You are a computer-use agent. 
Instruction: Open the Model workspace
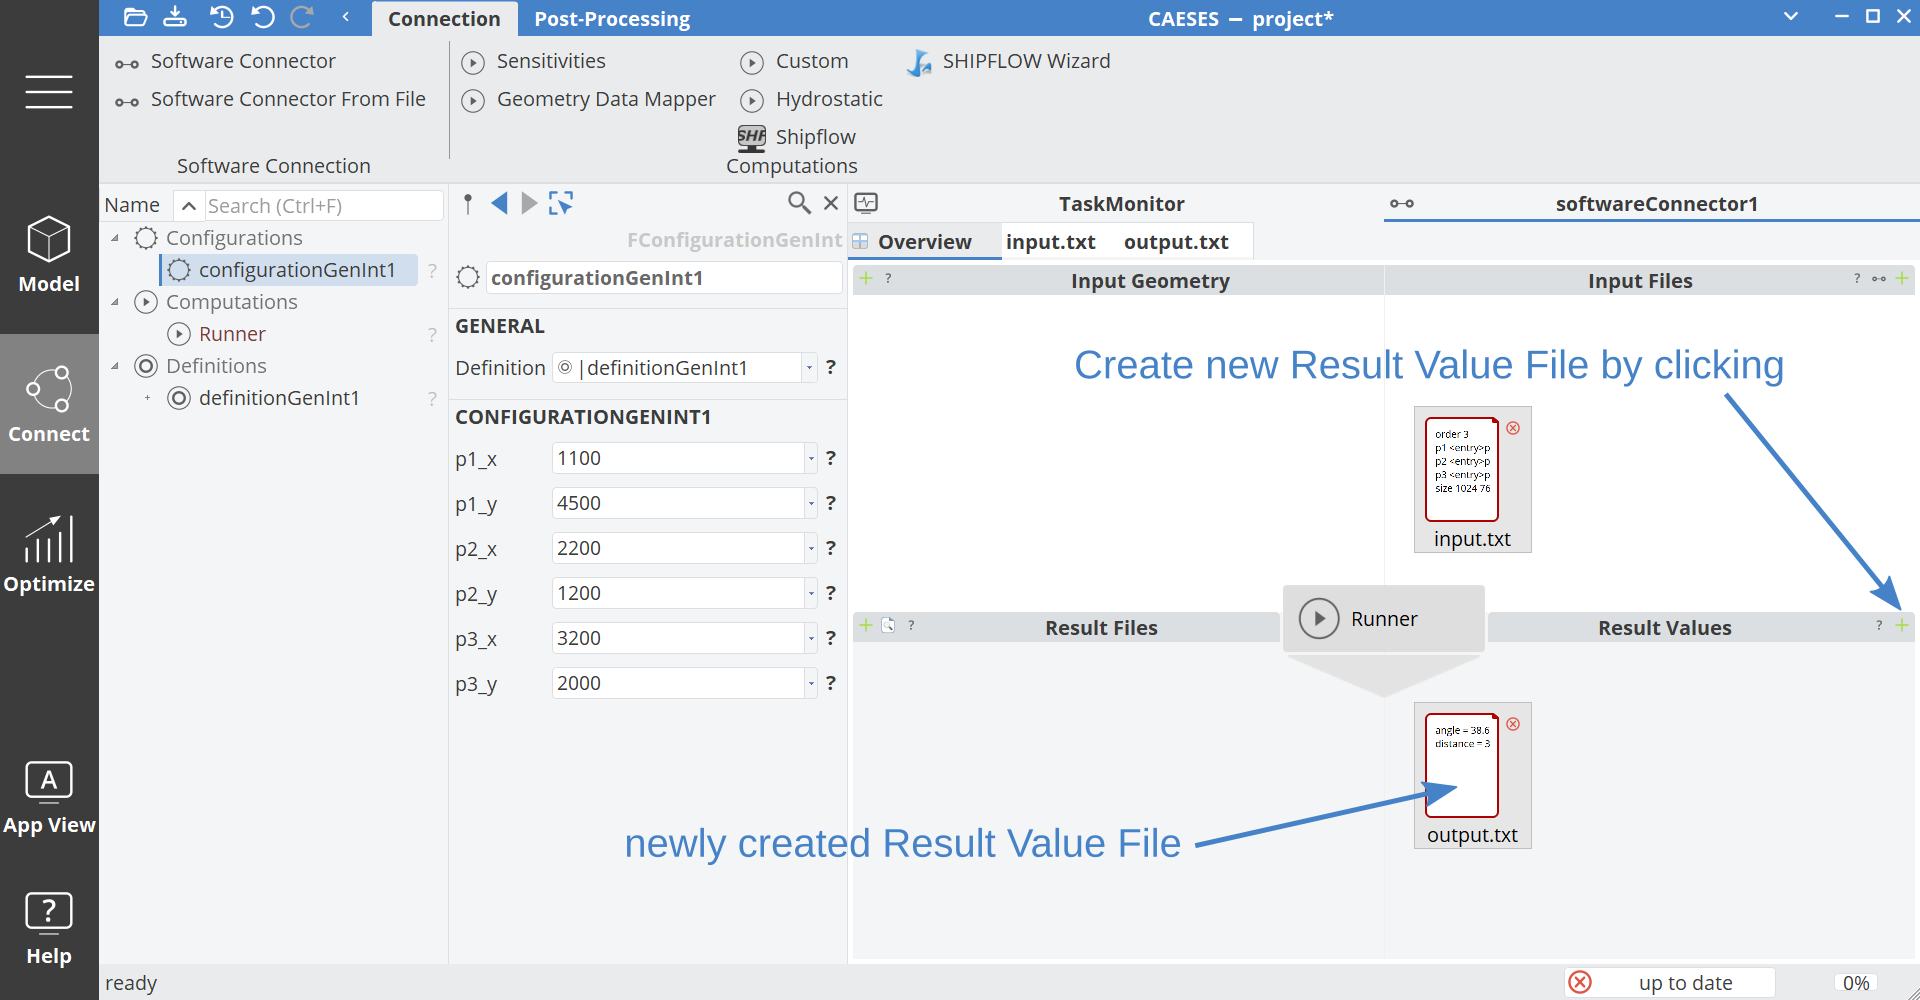pyautogui.click(x=49, y=255)
